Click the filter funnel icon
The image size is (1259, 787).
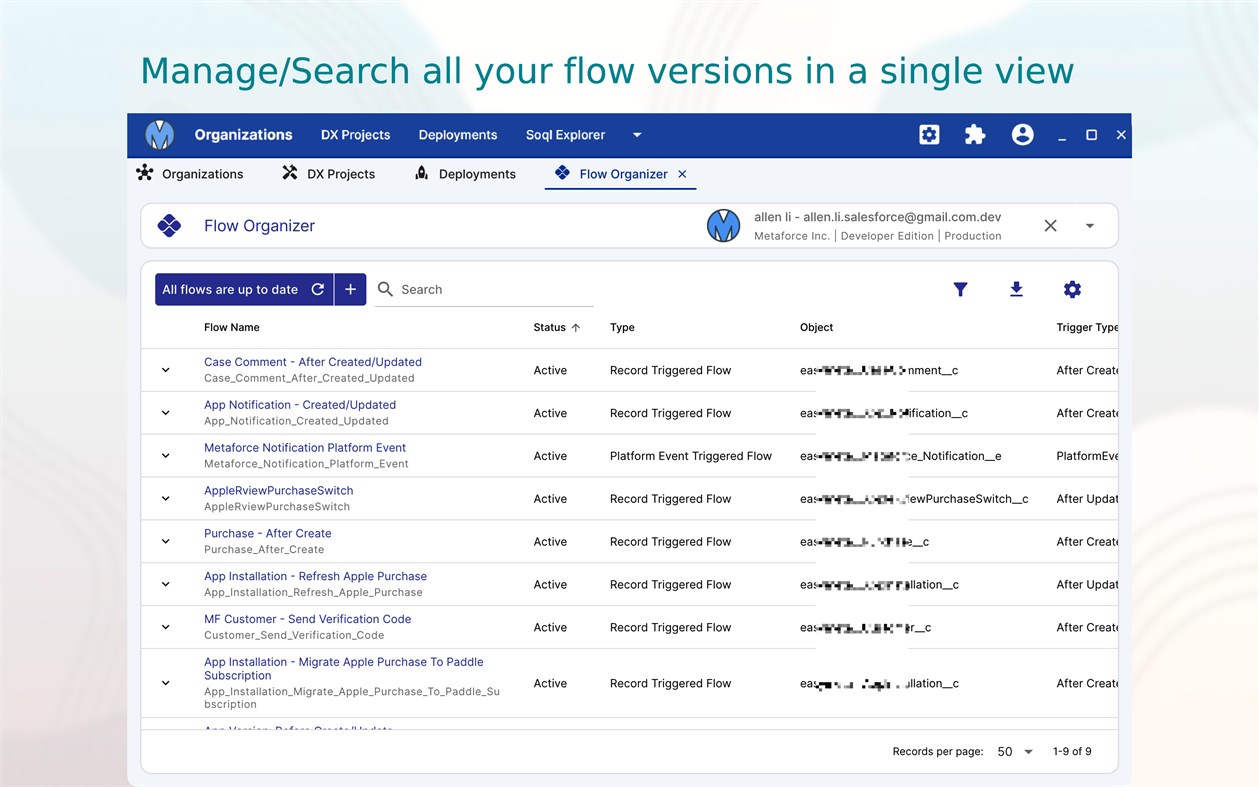(960, 290)
